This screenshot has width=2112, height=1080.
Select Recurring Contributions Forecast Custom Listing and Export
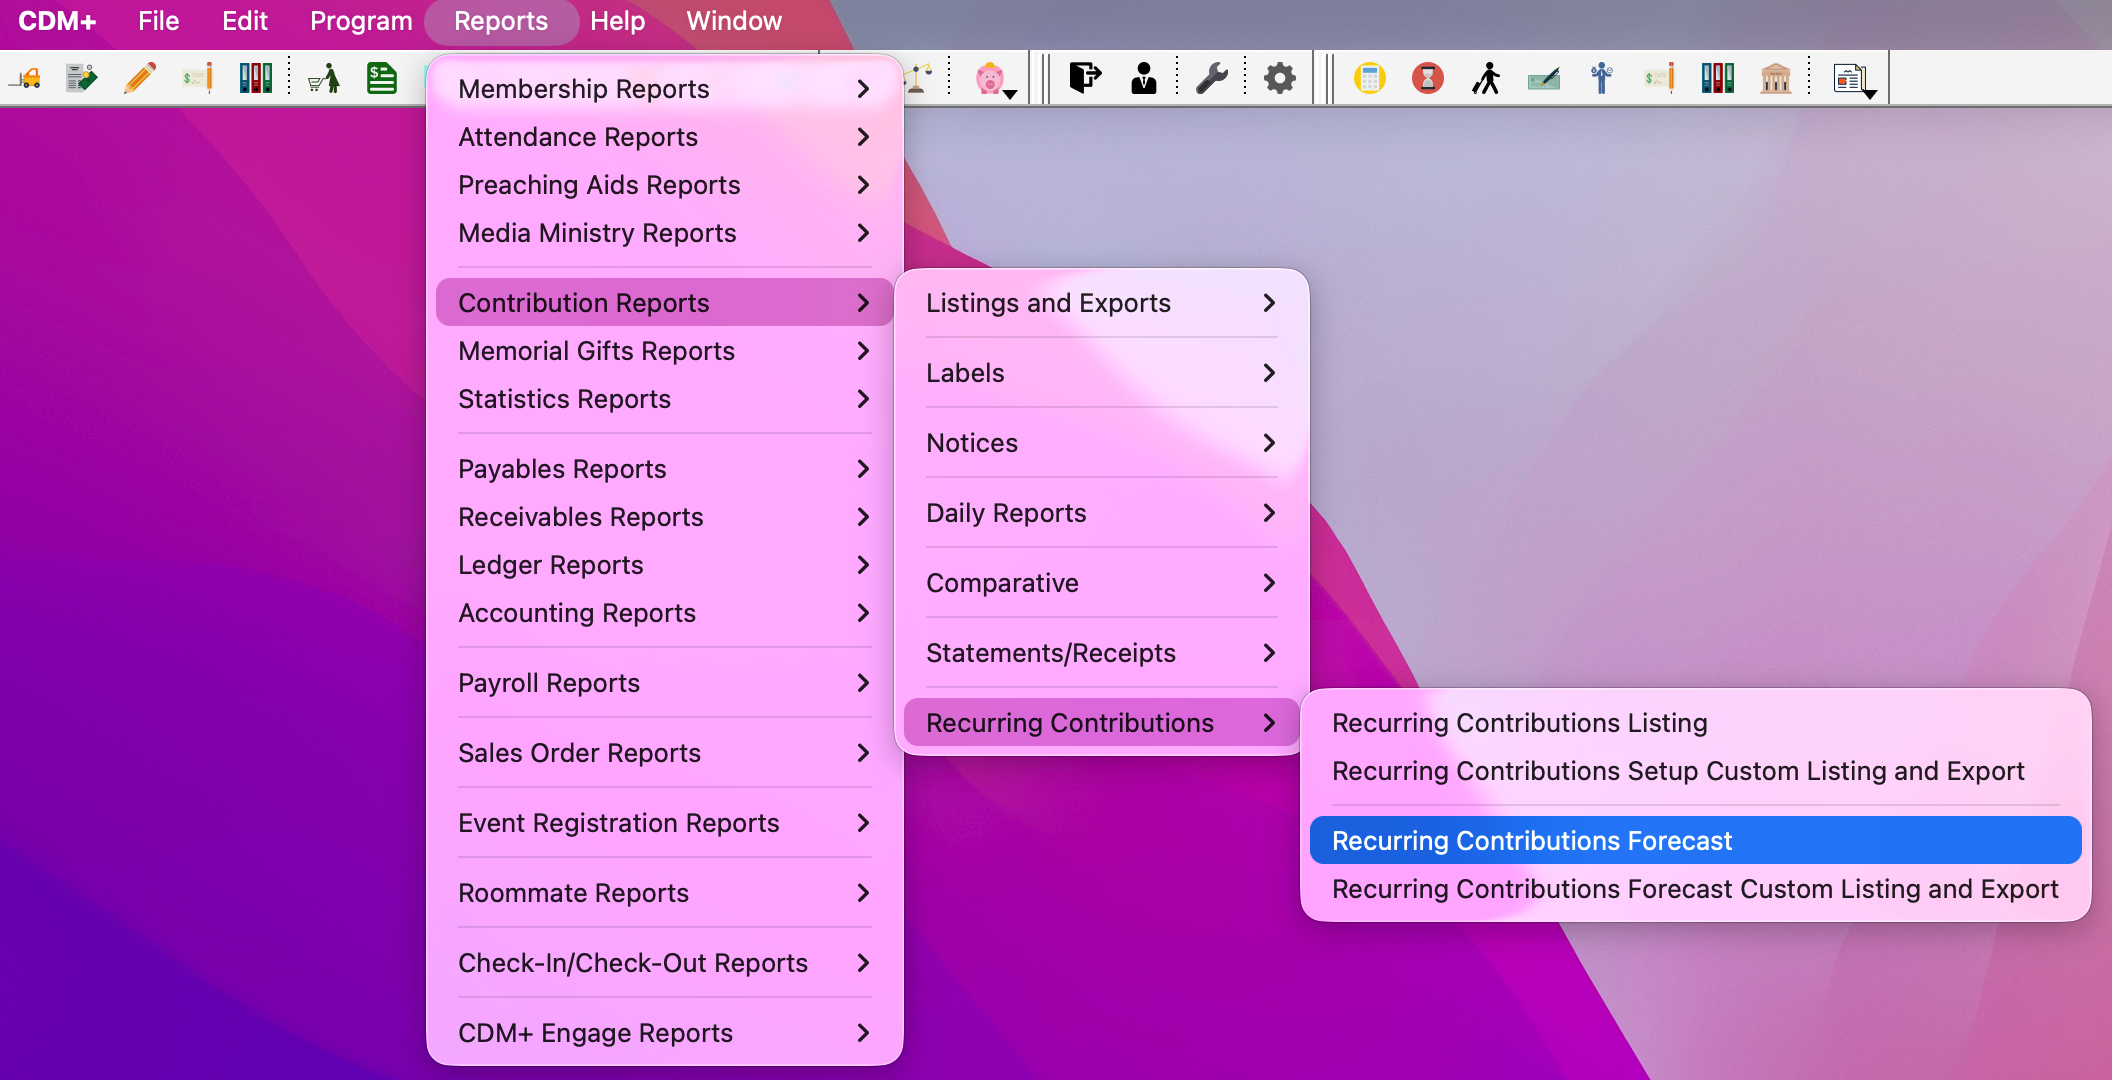(x=1695, y=889)
